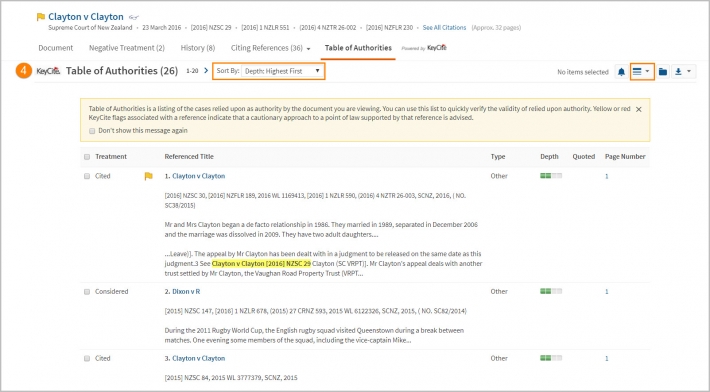Select checkbox for result 3 Clayton v Clayton
The width and height of the screenshot is (710, 392).
87,358
